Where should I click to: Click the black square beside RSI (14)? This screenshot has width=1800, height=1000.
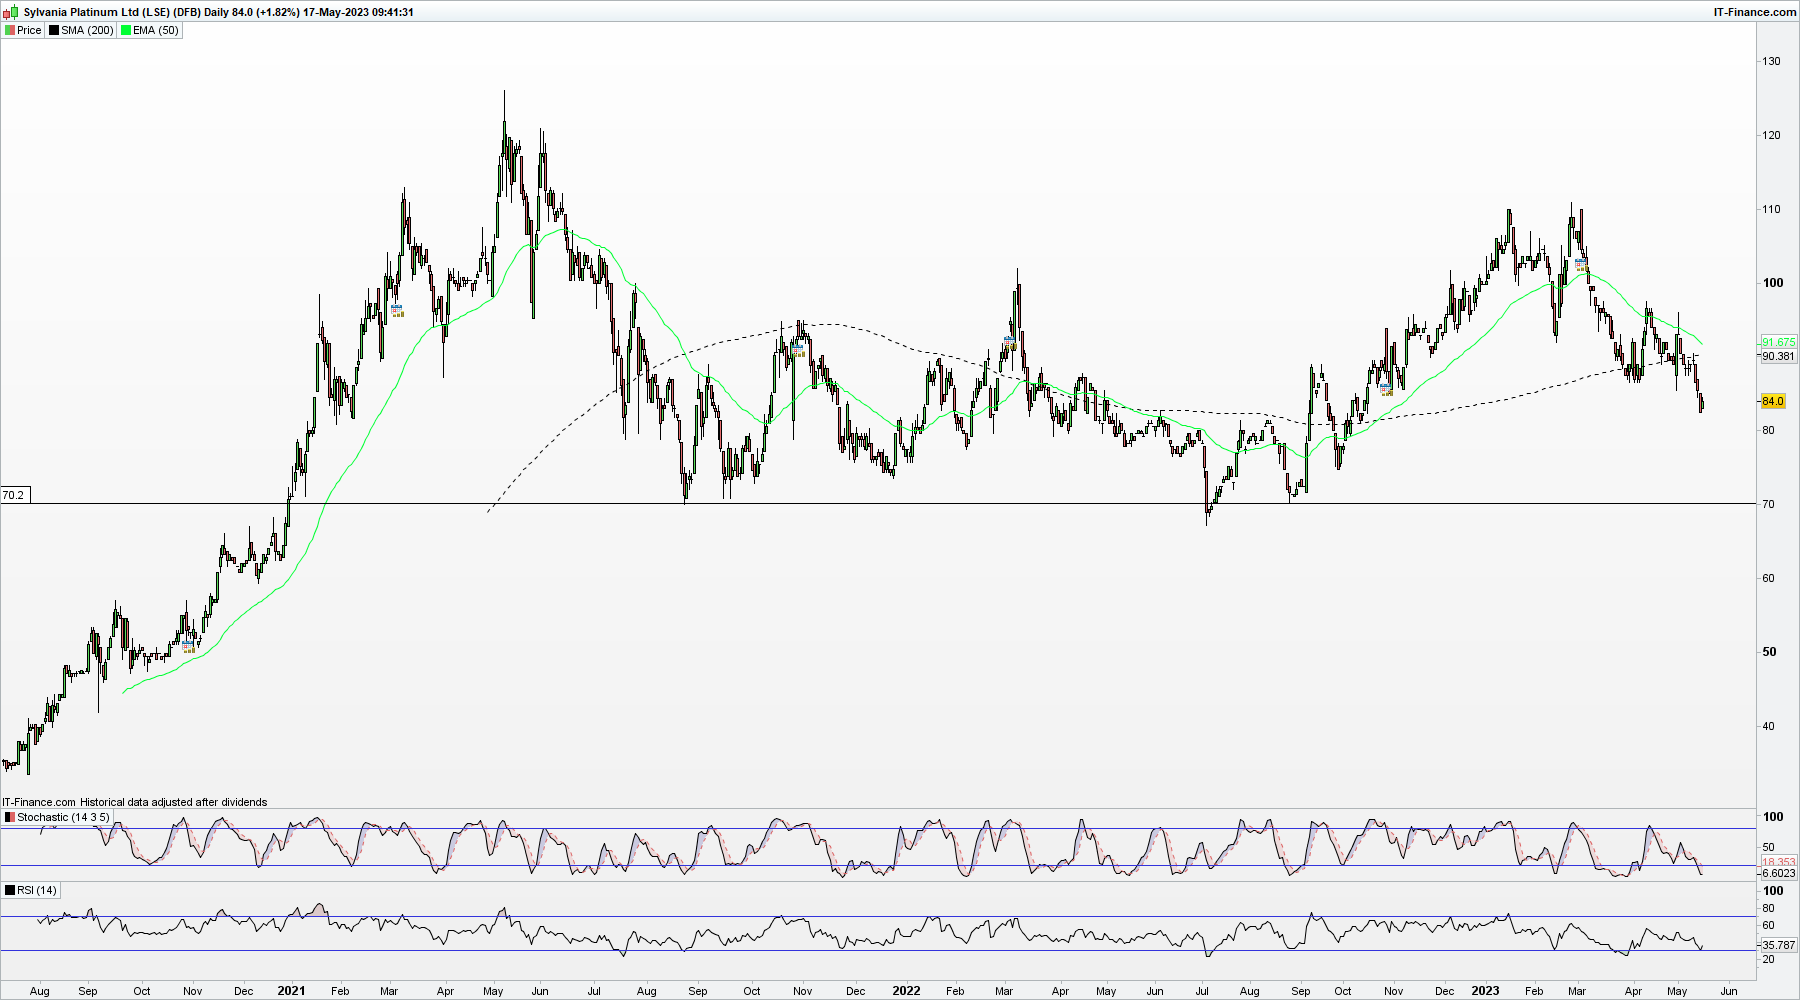click(10, 890)
